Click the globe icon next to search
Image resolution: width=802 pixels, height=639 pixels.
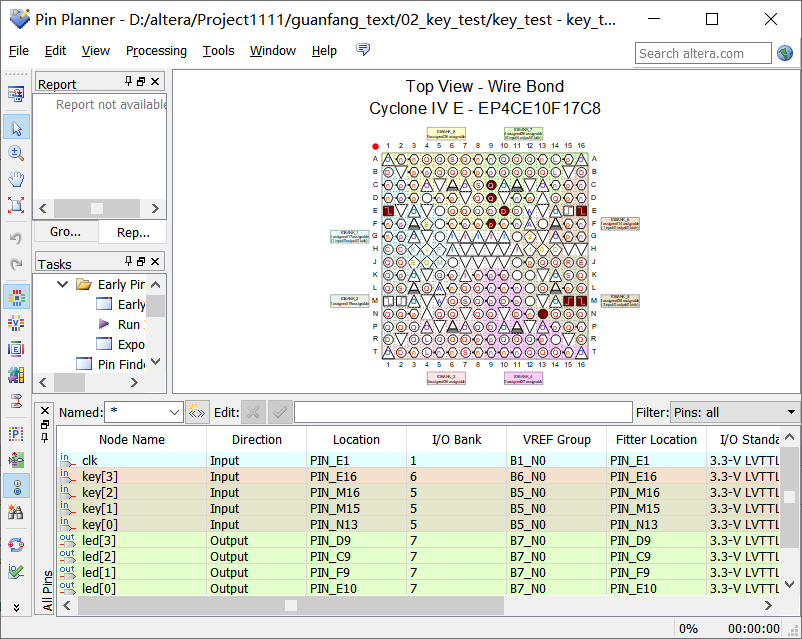pyautogui.click(x=785, y=53)
